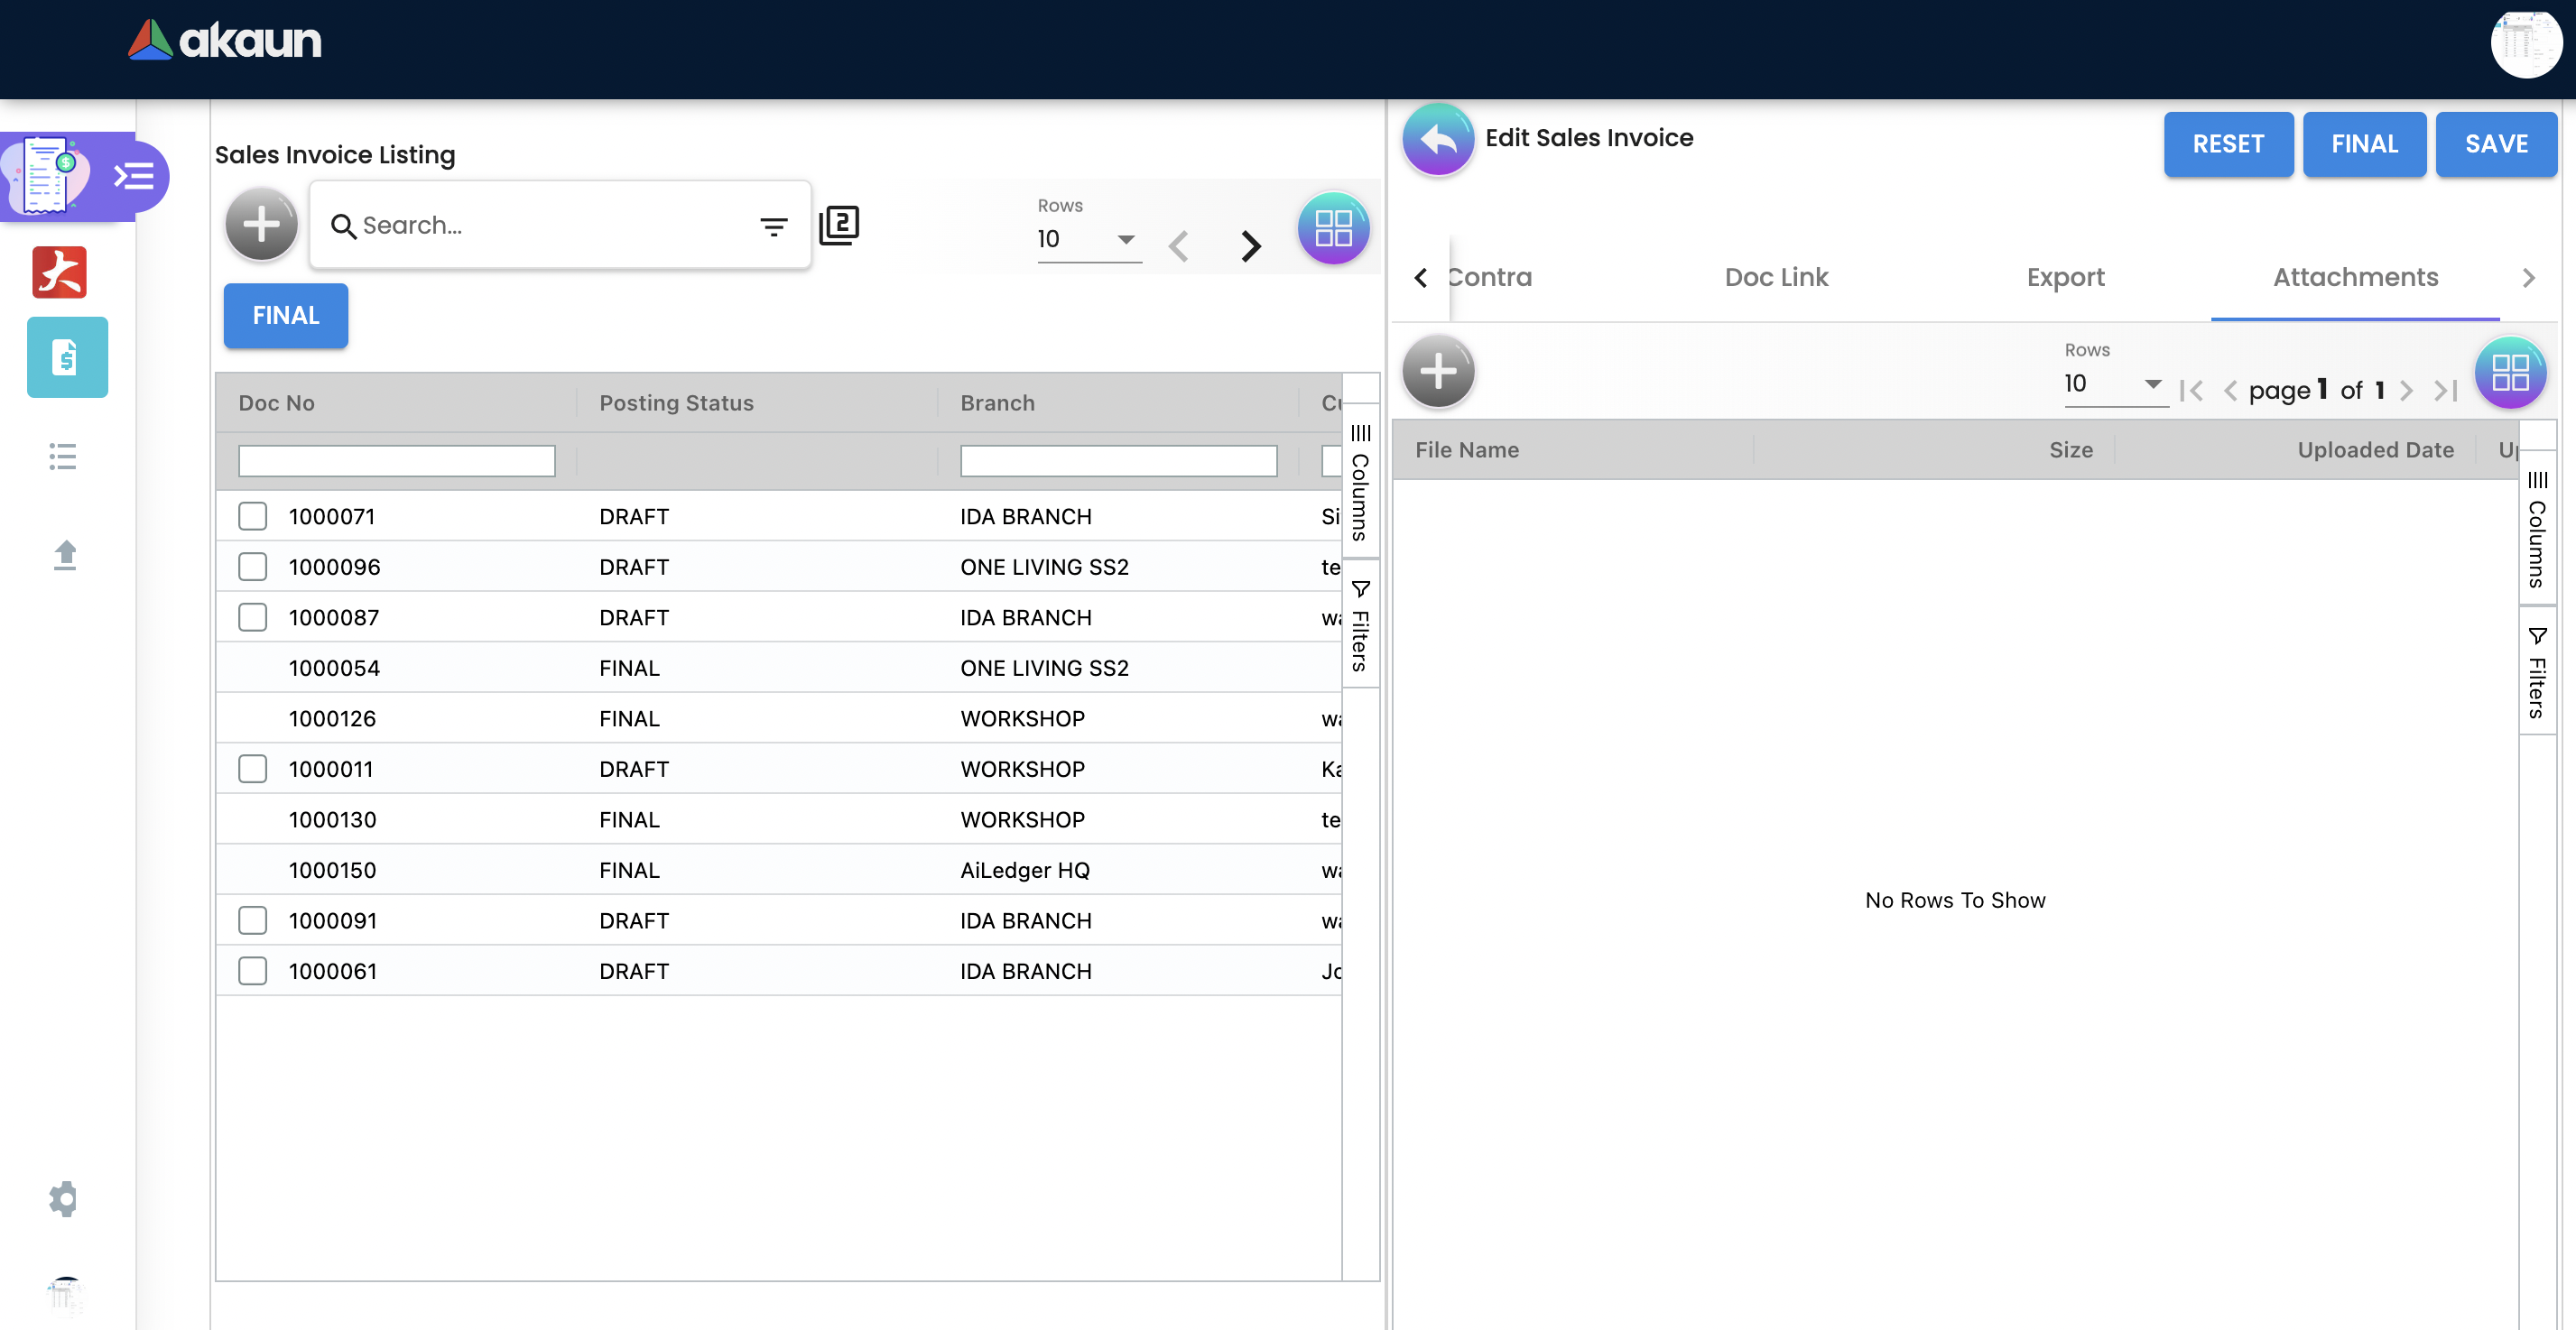Select checkbox for invoice 1000096
Viewport: 2576px width, 1330px height.
pos(253,567)
